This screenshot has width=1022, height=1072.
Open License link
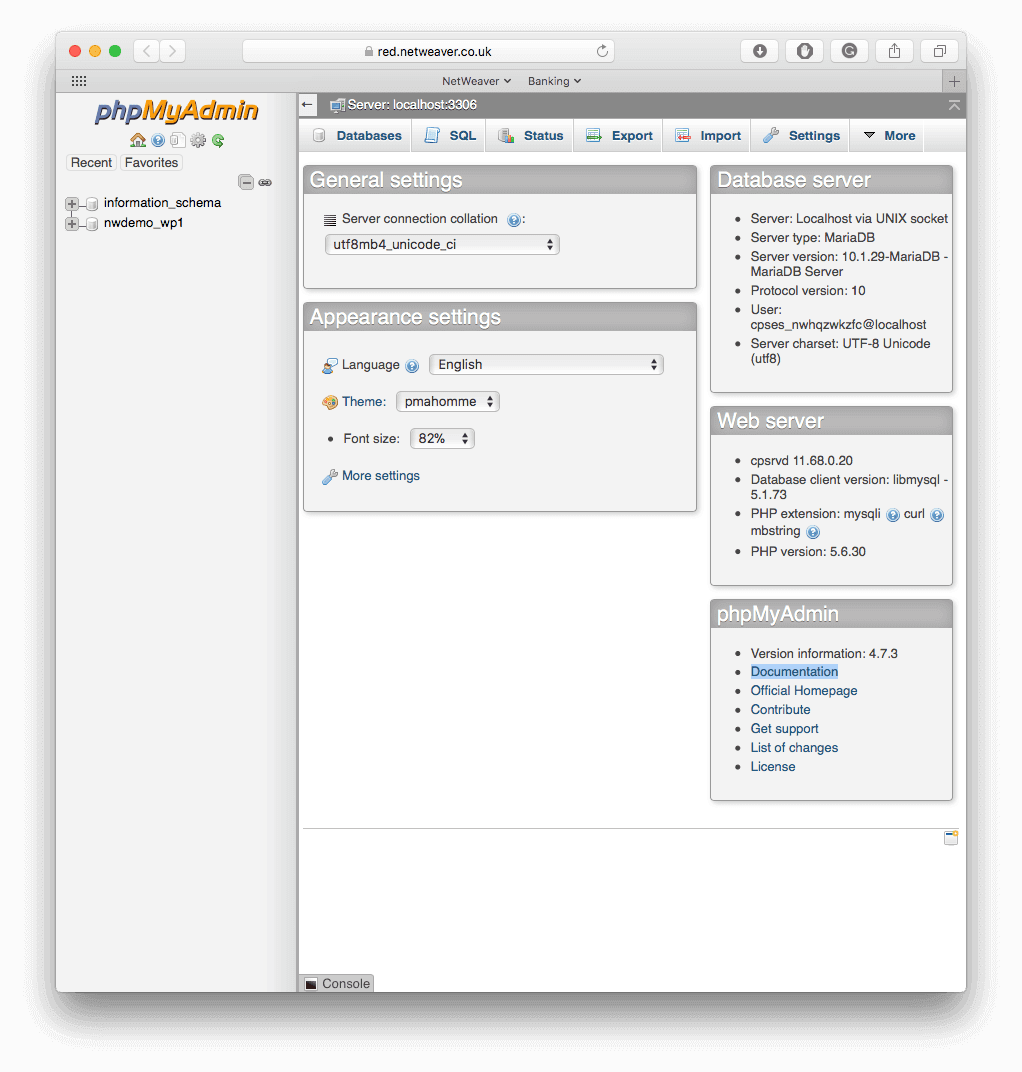(x=773, y=767)
